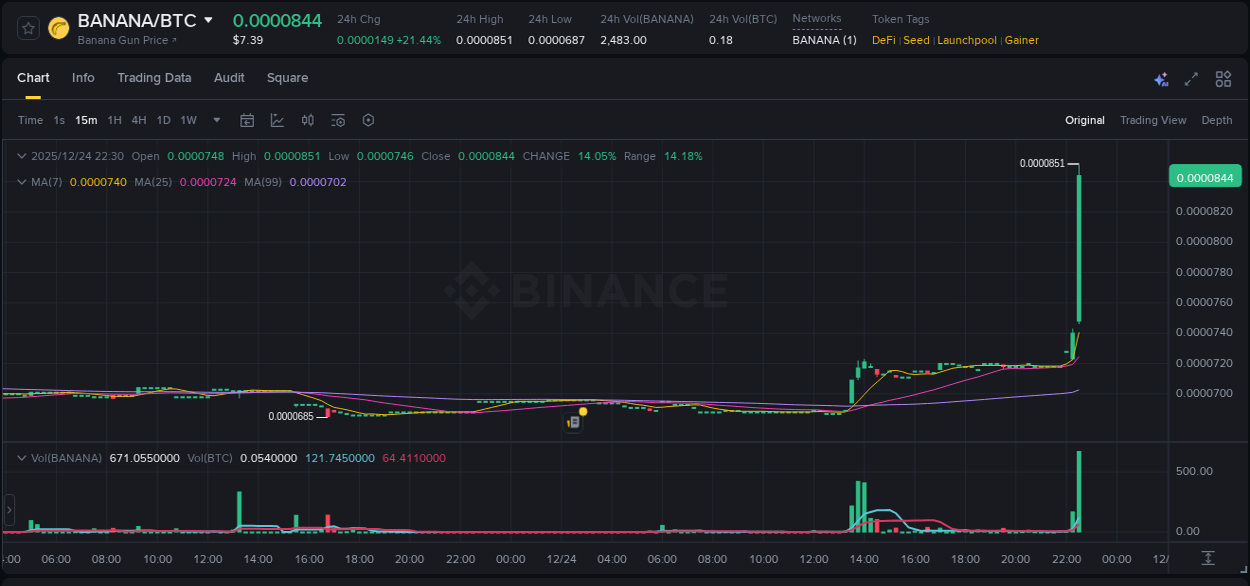Select the 1H time interval

(114, 120)
